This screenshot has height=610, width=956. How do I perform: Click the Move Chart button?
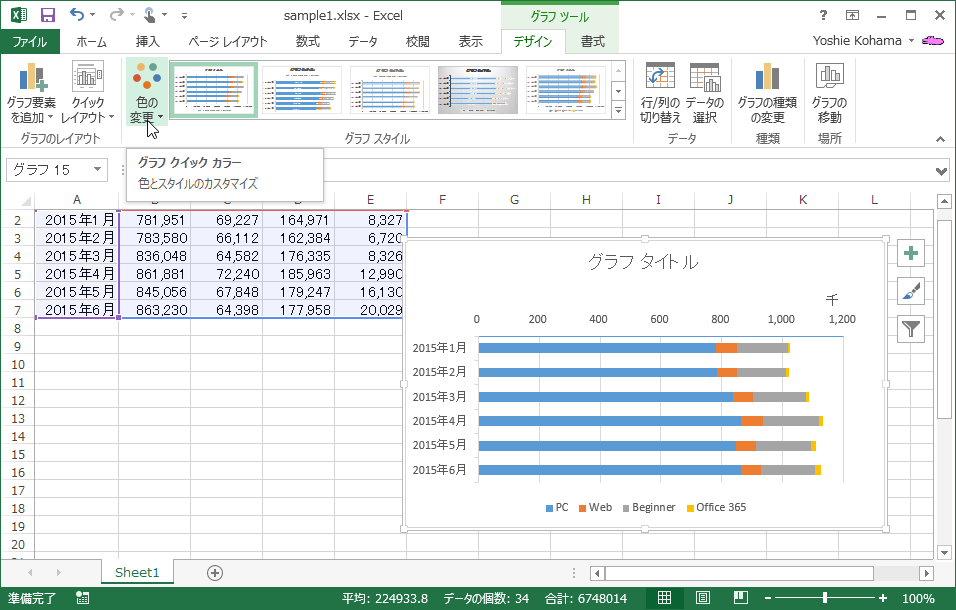pos(829,93)
